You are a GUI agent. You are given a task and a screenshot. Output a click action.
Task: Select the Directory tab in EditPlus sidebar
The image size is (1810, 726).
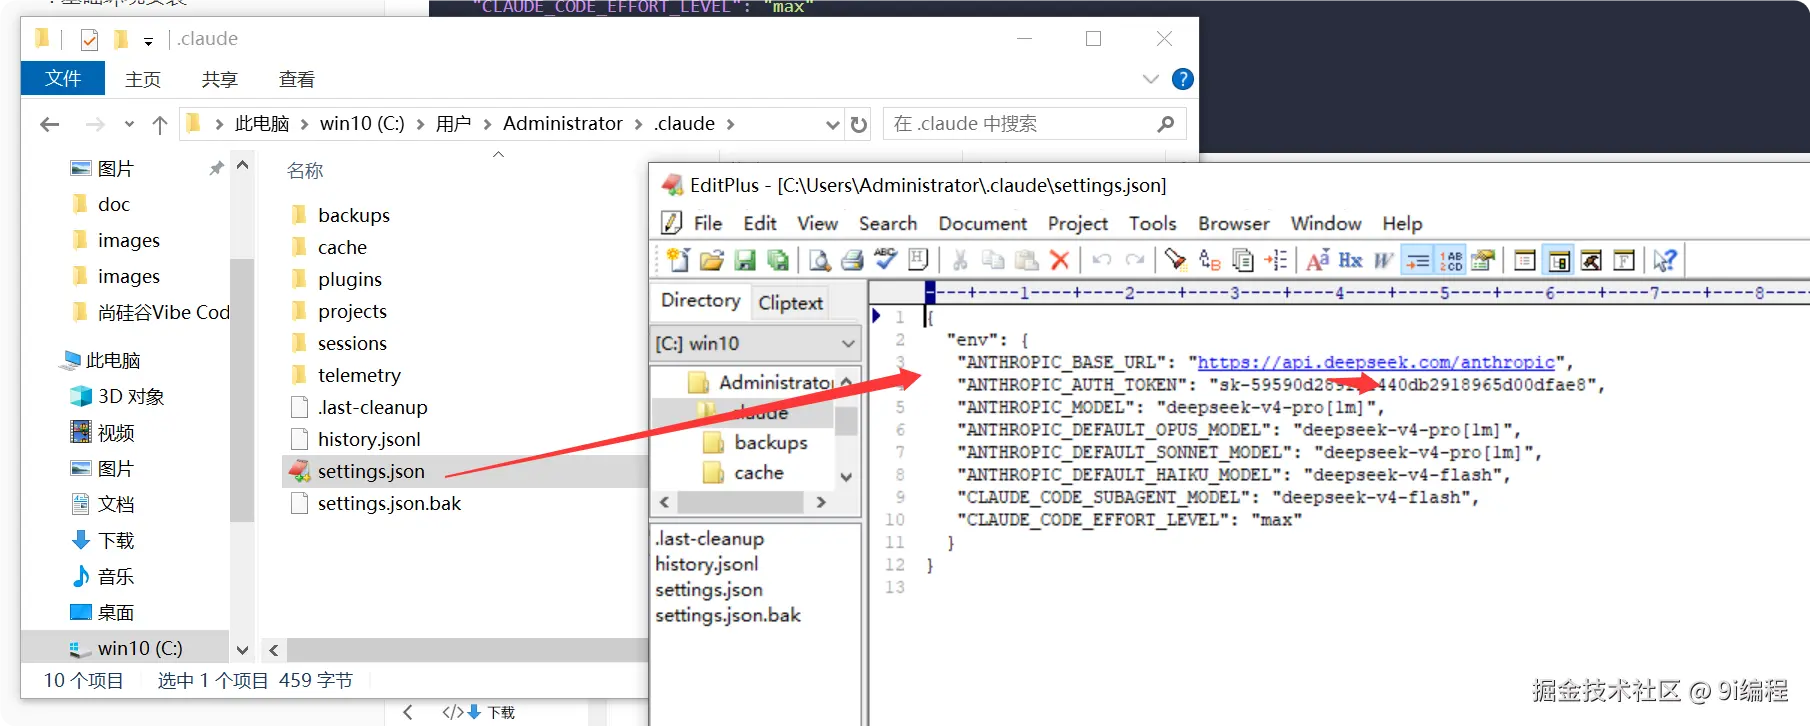pyautogui.click(x=701, y=300)
